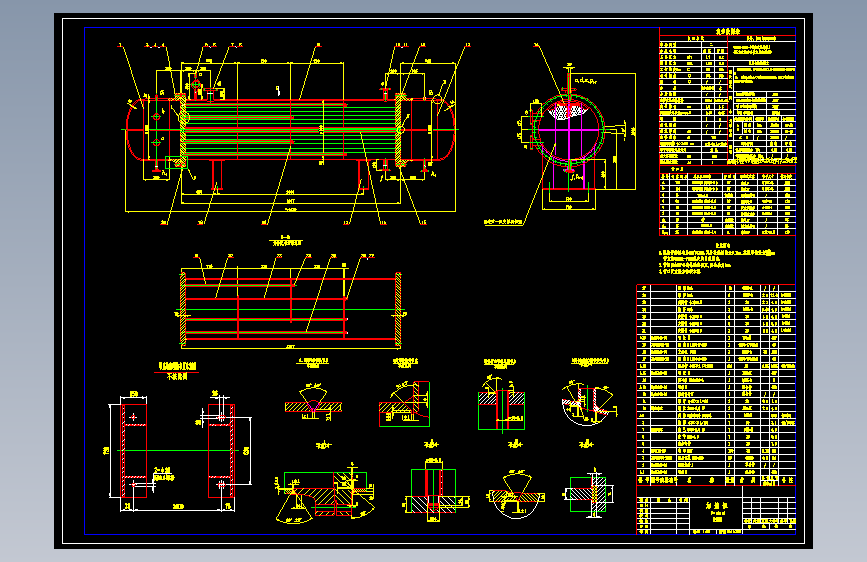Select the technical notes text block

click(717, 260)
